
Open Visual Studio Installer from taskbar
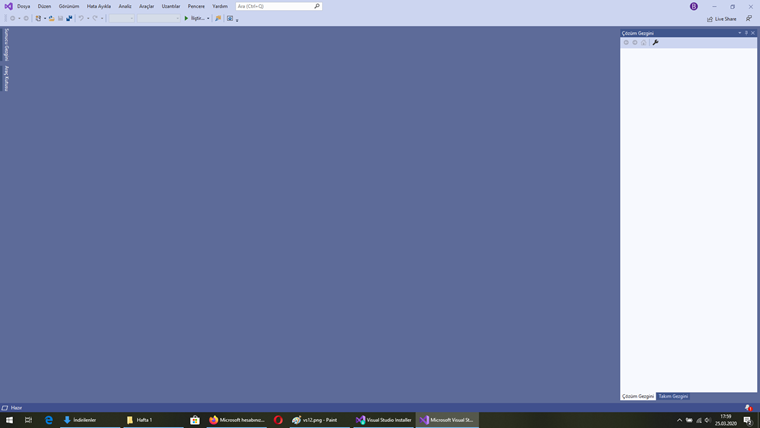pyautogui.click(x=384, y=420)
